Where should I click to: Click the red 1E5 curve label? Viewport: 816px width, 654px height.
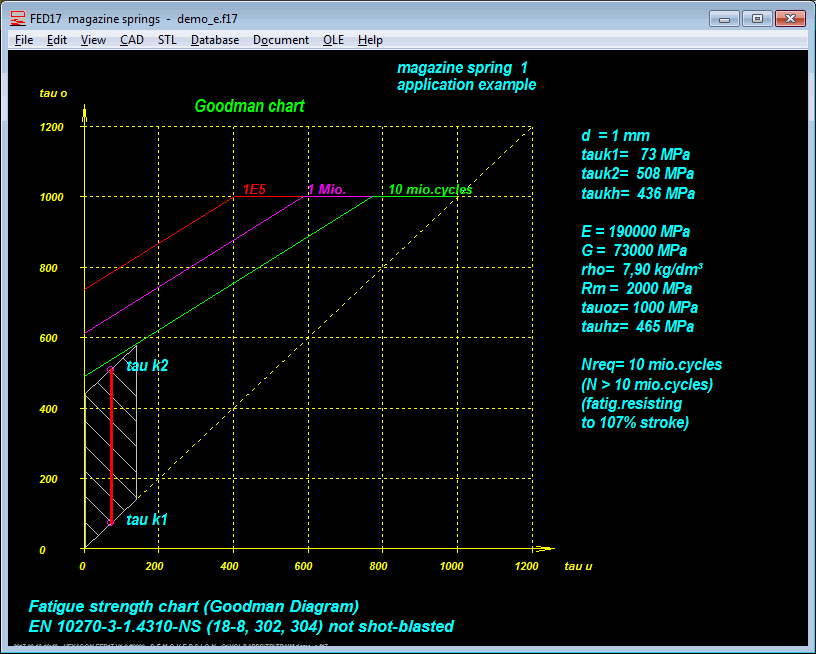point(254,189)
